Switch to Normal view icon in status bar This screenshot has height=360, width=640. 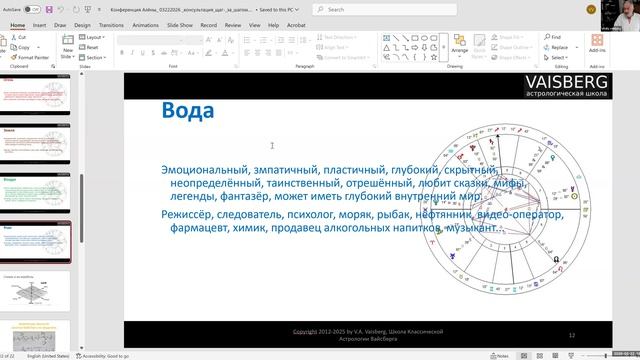tap(524, 356)
